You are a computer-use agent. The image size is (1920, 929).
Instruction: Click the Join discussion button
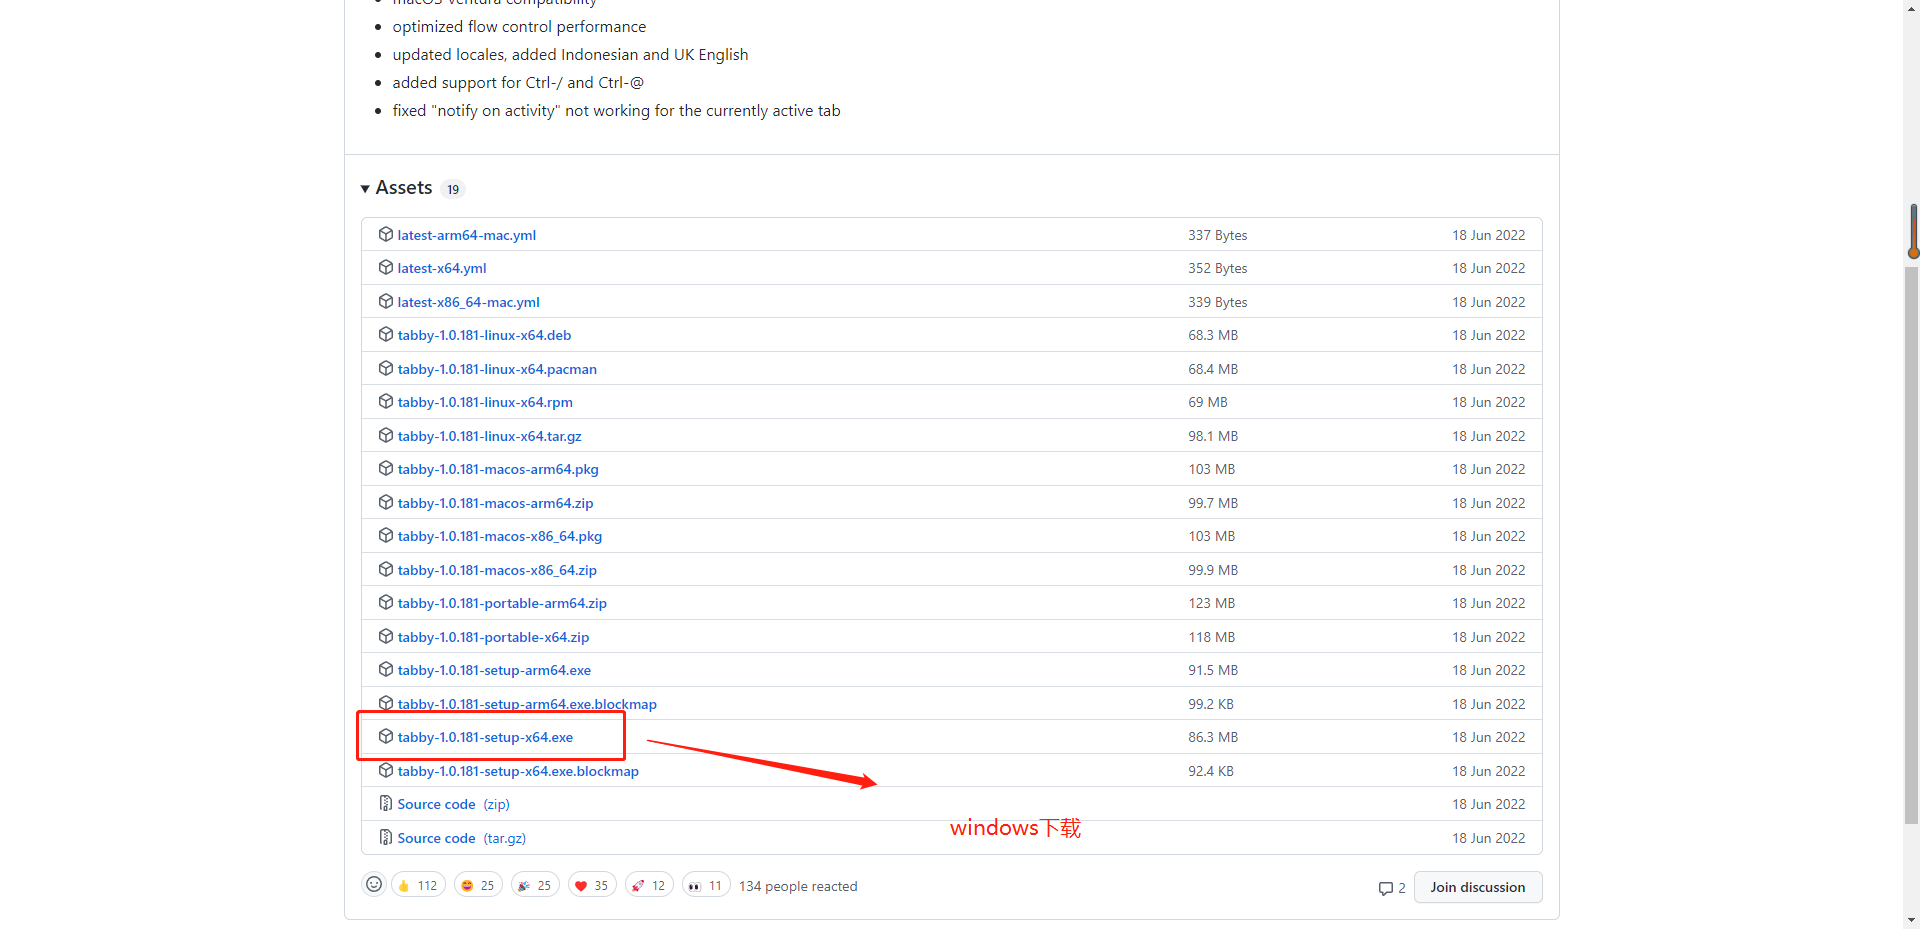[x=1477, y=887]
